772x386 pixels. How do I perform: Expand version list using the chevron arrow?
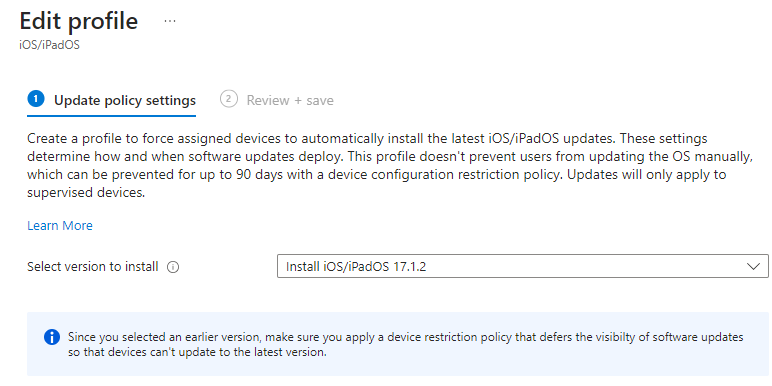[753, 266]
